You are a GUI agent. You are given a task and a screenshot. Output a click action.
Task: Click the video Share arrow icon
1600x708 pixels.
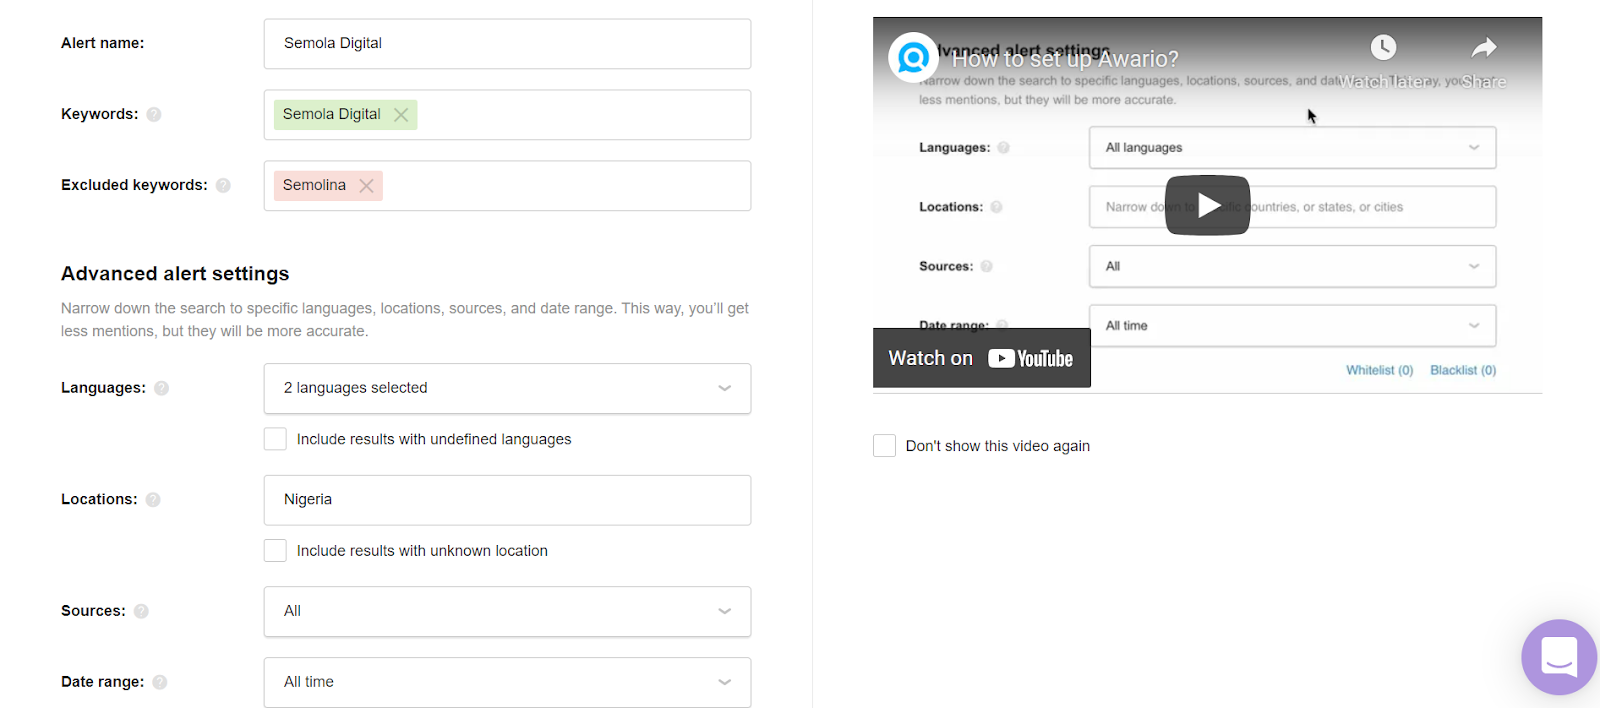[x=1484, y=47]
